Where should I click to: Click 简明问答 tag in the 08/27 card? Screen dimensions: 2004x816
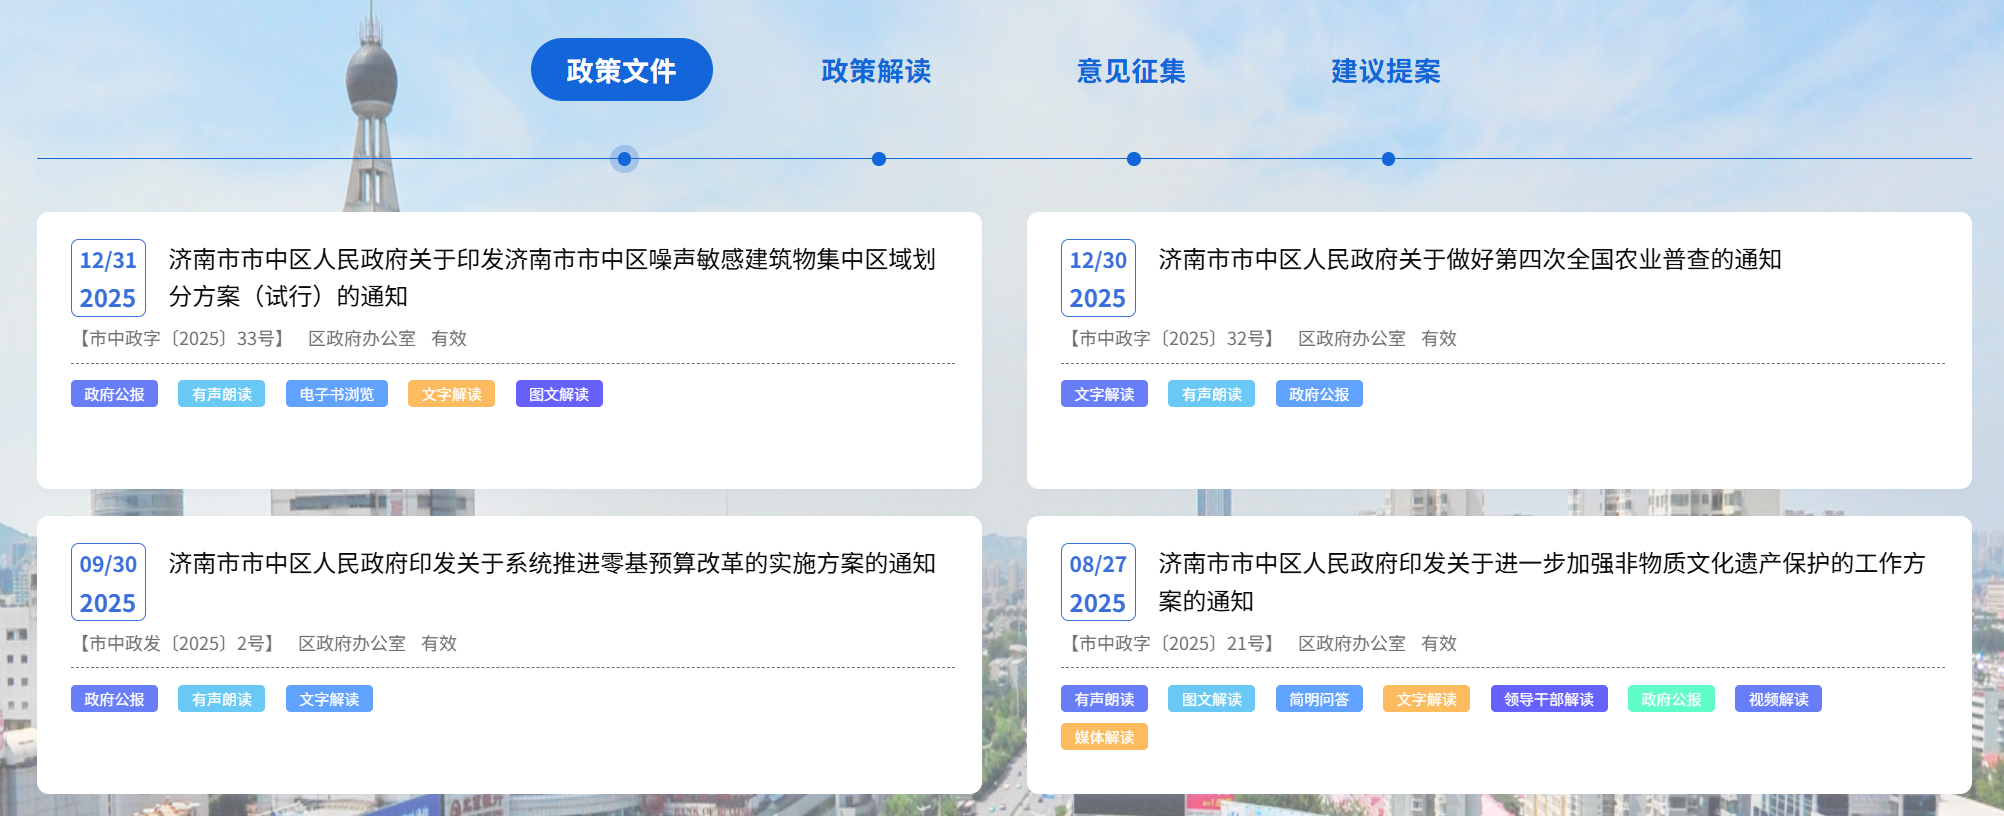pos(1318,699)
